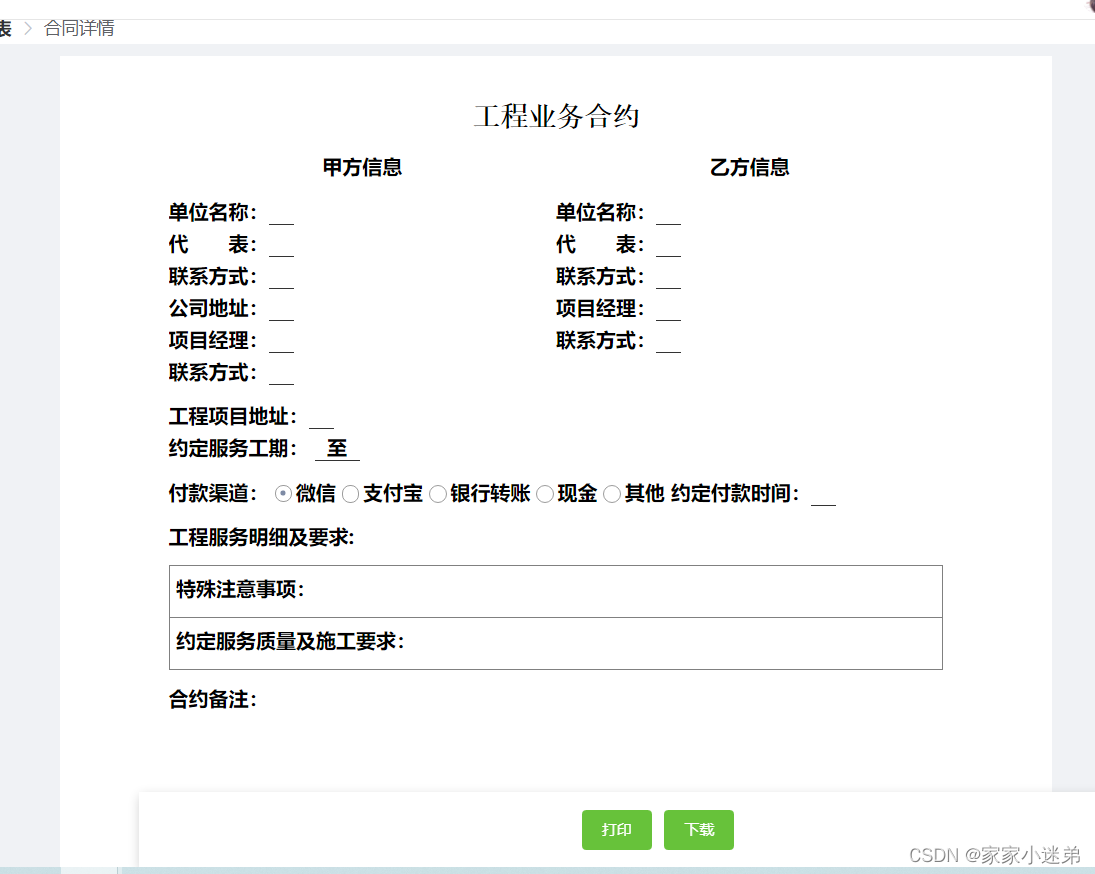Choose 银行转账 as the payment channel
1095x874 pixels.
438,493
